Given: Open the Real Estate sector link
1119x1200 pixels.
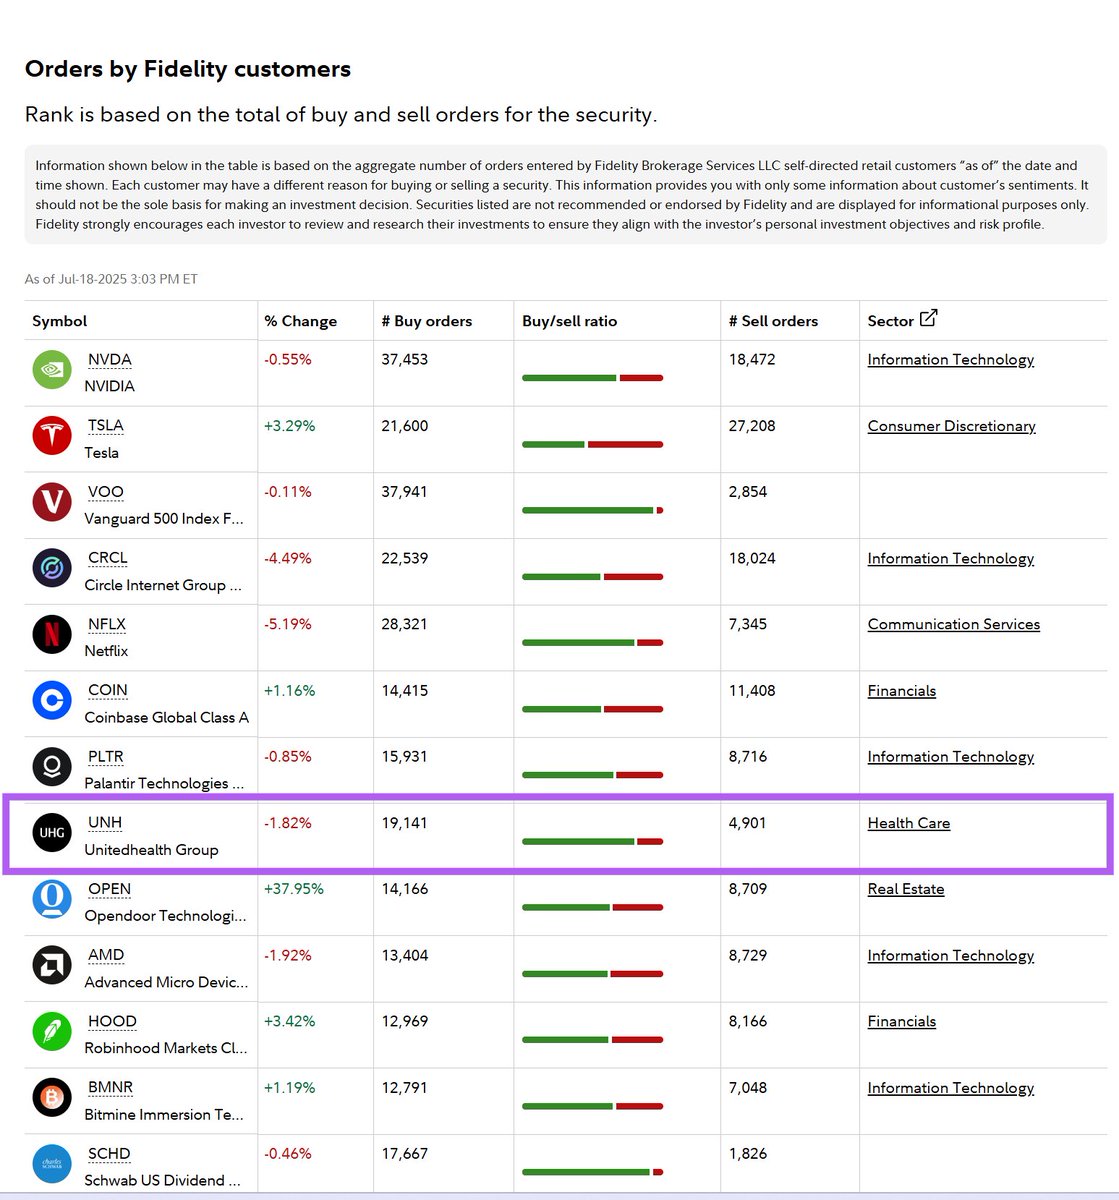Looking at the screenshot, I should click(x=906, y=889).
